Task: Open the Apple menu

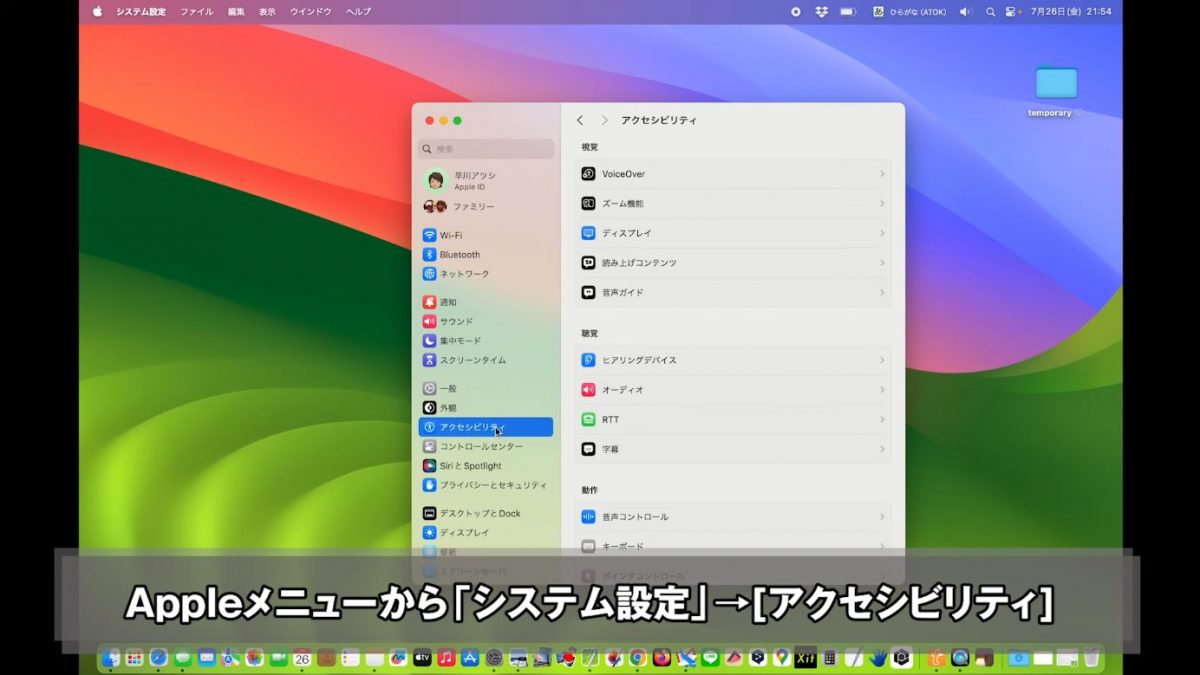Action: pos(98,12)
